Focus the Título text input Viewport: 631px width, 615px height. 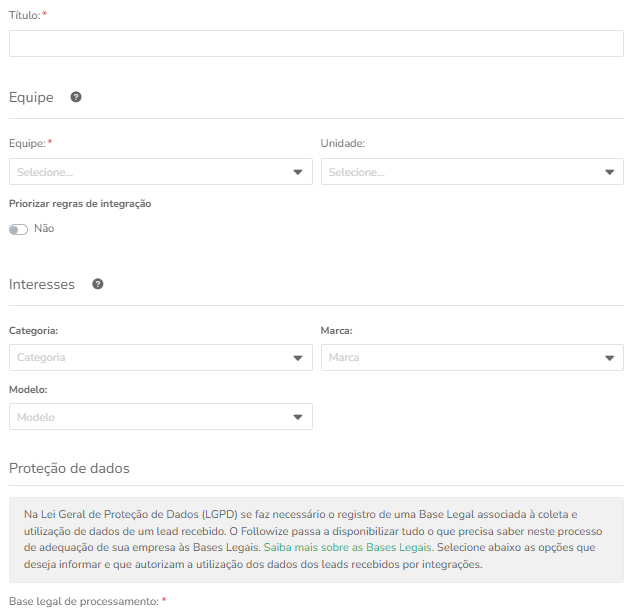[x=316, y=43]
